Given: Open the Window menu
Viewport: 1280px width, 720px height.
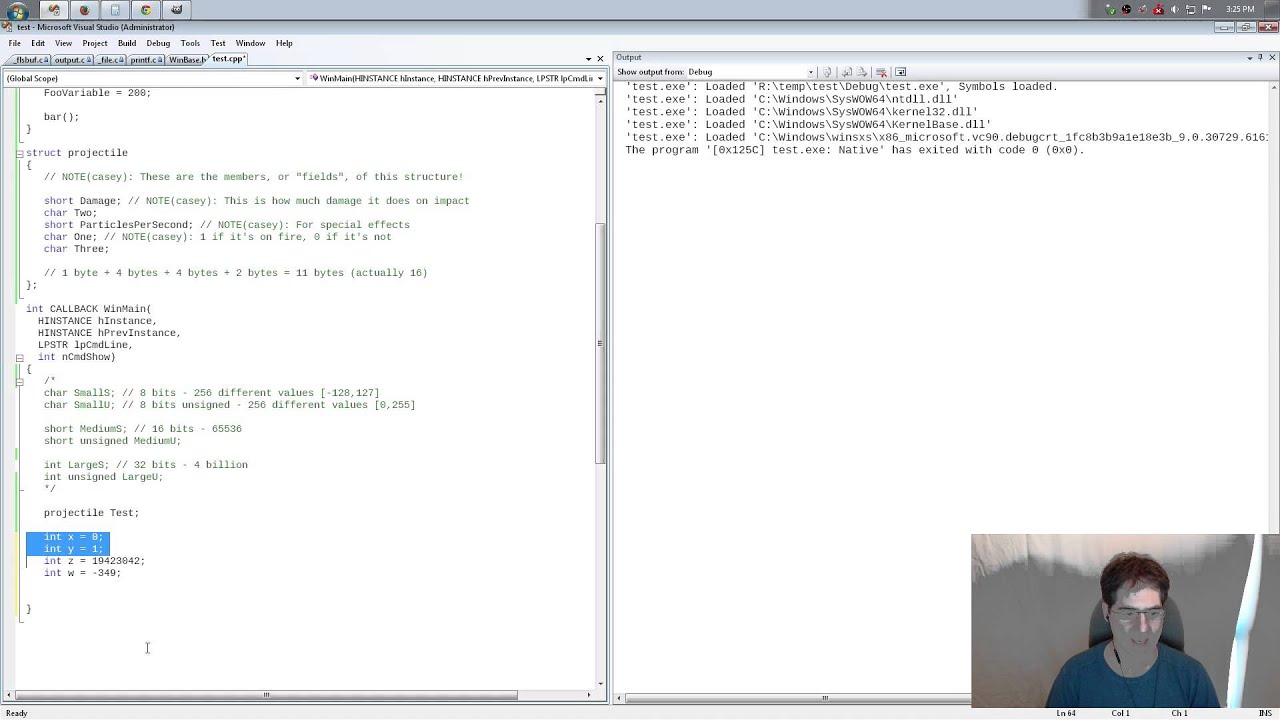Looking at the screenshot, I should pos(250,43).
